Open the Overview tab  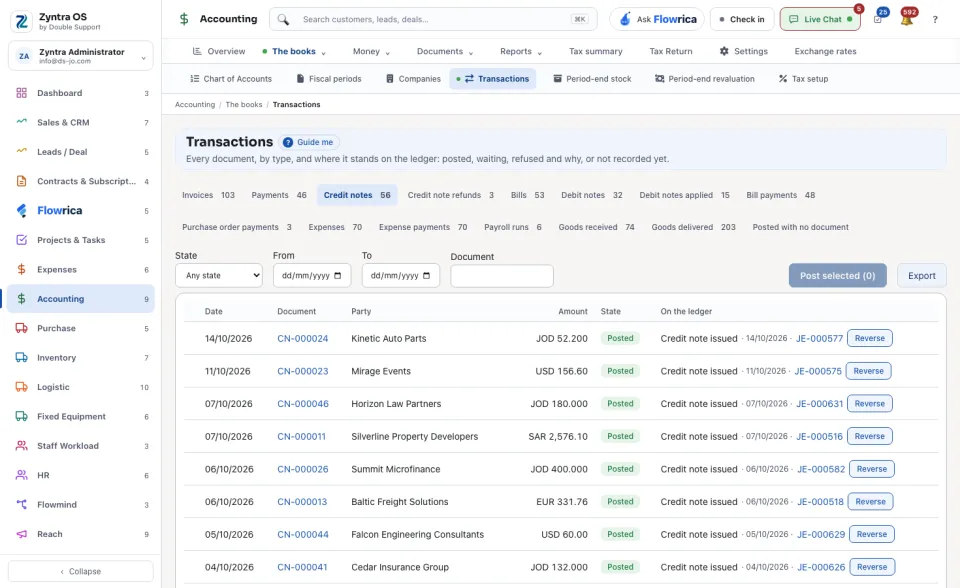click(x=219, y=51)
